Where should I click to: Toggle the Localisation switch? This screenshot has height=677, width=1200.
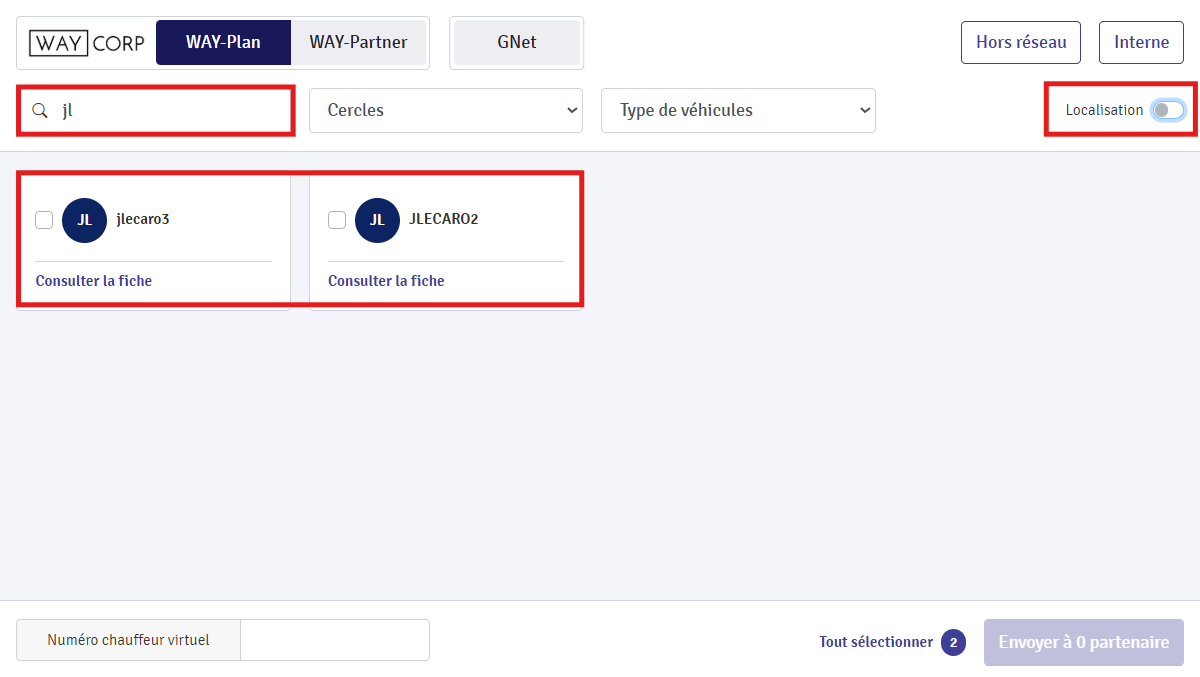1167,110
